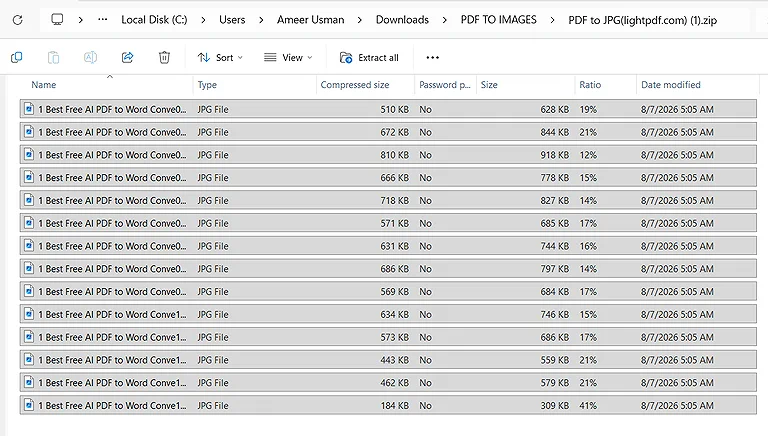This screenshot has width=768, height=436.
Task: Open the breadcrumb ellipsis for hidden folders
Action: click(x=102, y=20)
